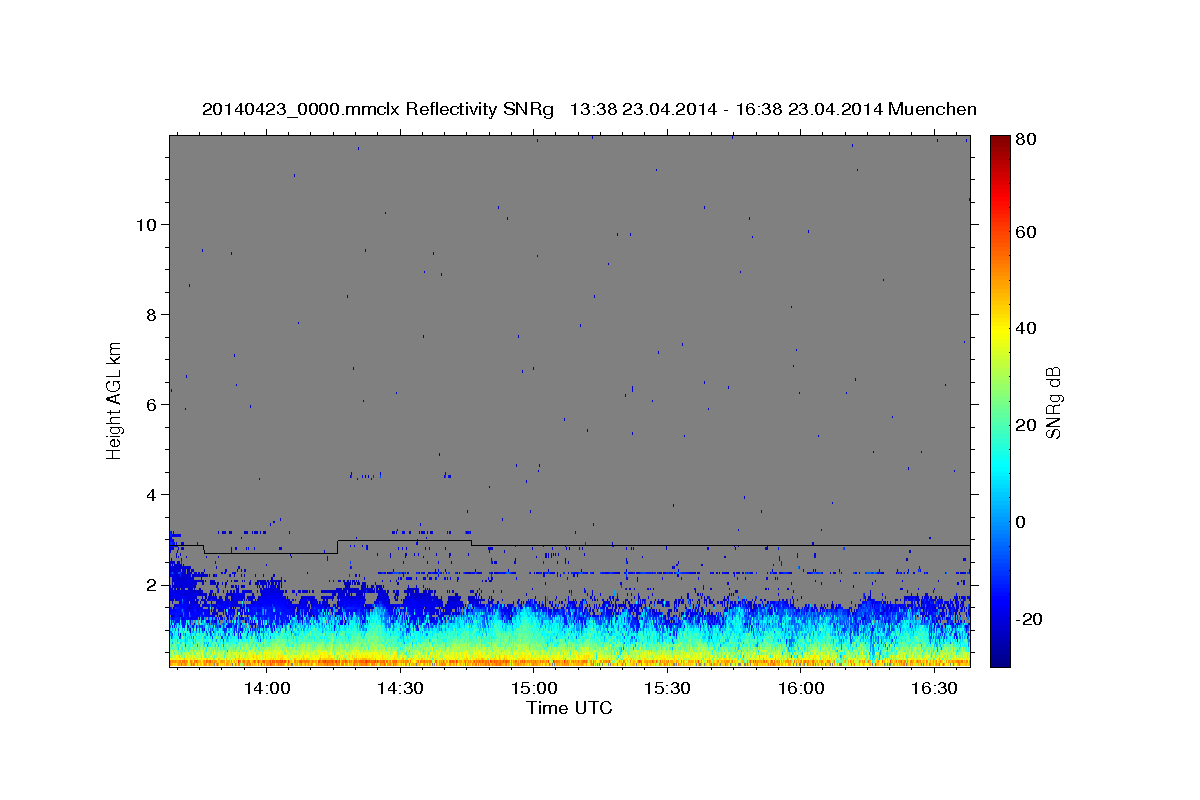Click the colorbar value 80
Image resolution: width=1200 pixels, height=800 pixels.
pos(1024,139)
